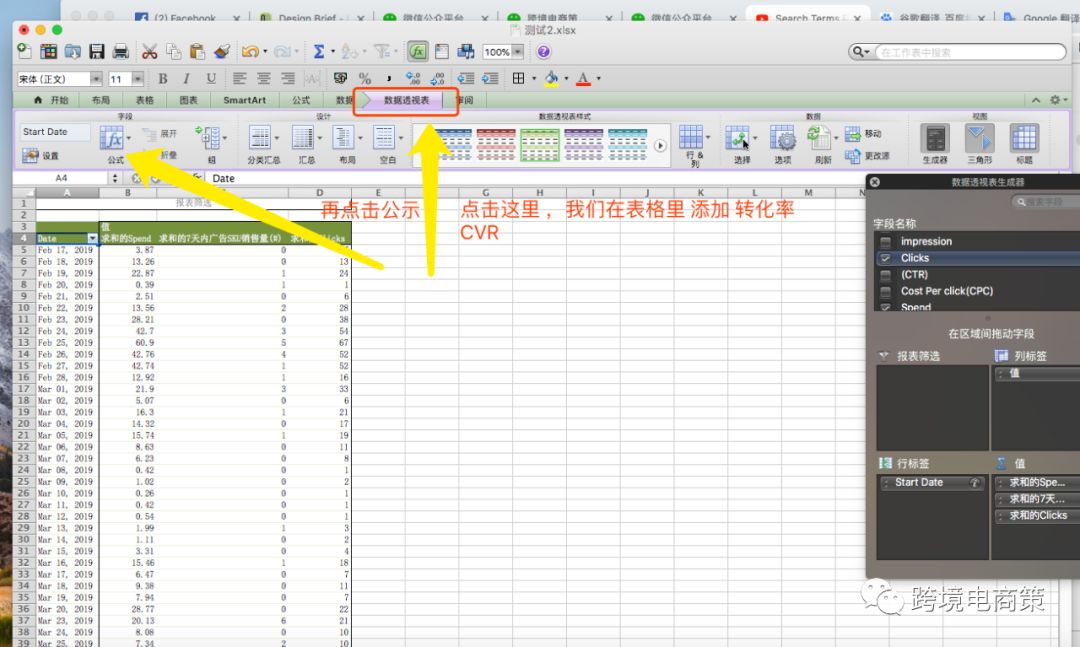The width and height of the screenshot is (1080, 647).
Task: Click the Start Date row label item
Action: pyautogui.click(x=932, y=482)
